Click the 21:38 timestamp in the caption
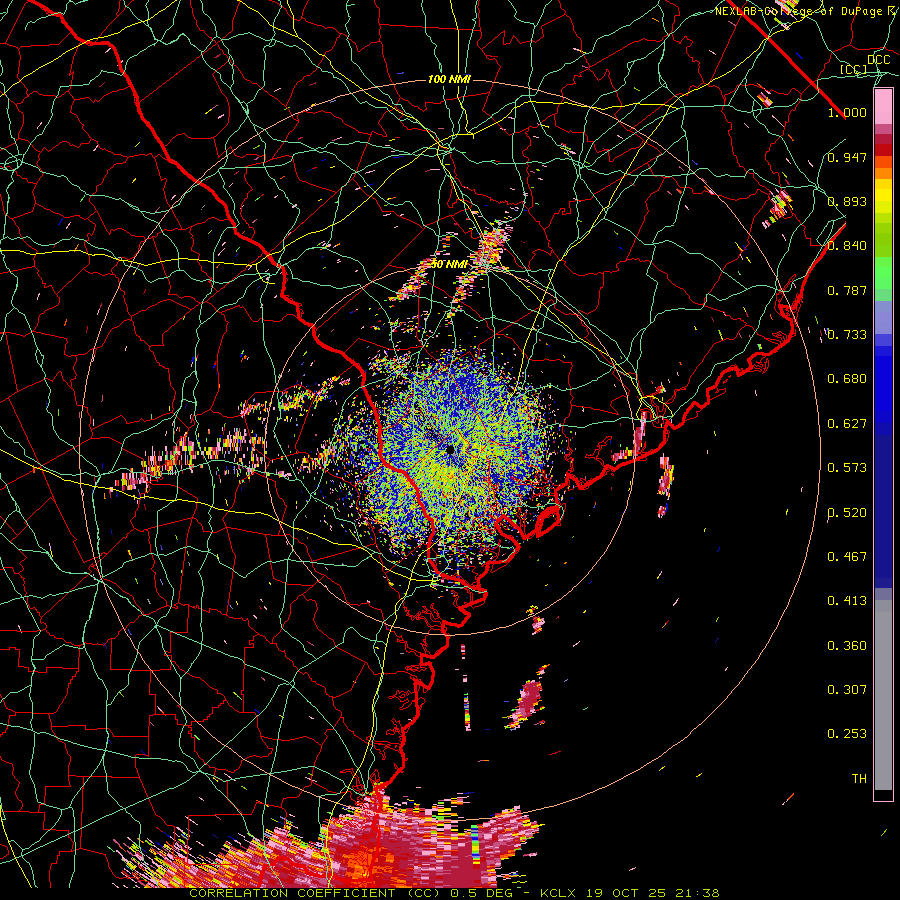Screen dimensions: 900x900 pos(696,893)
